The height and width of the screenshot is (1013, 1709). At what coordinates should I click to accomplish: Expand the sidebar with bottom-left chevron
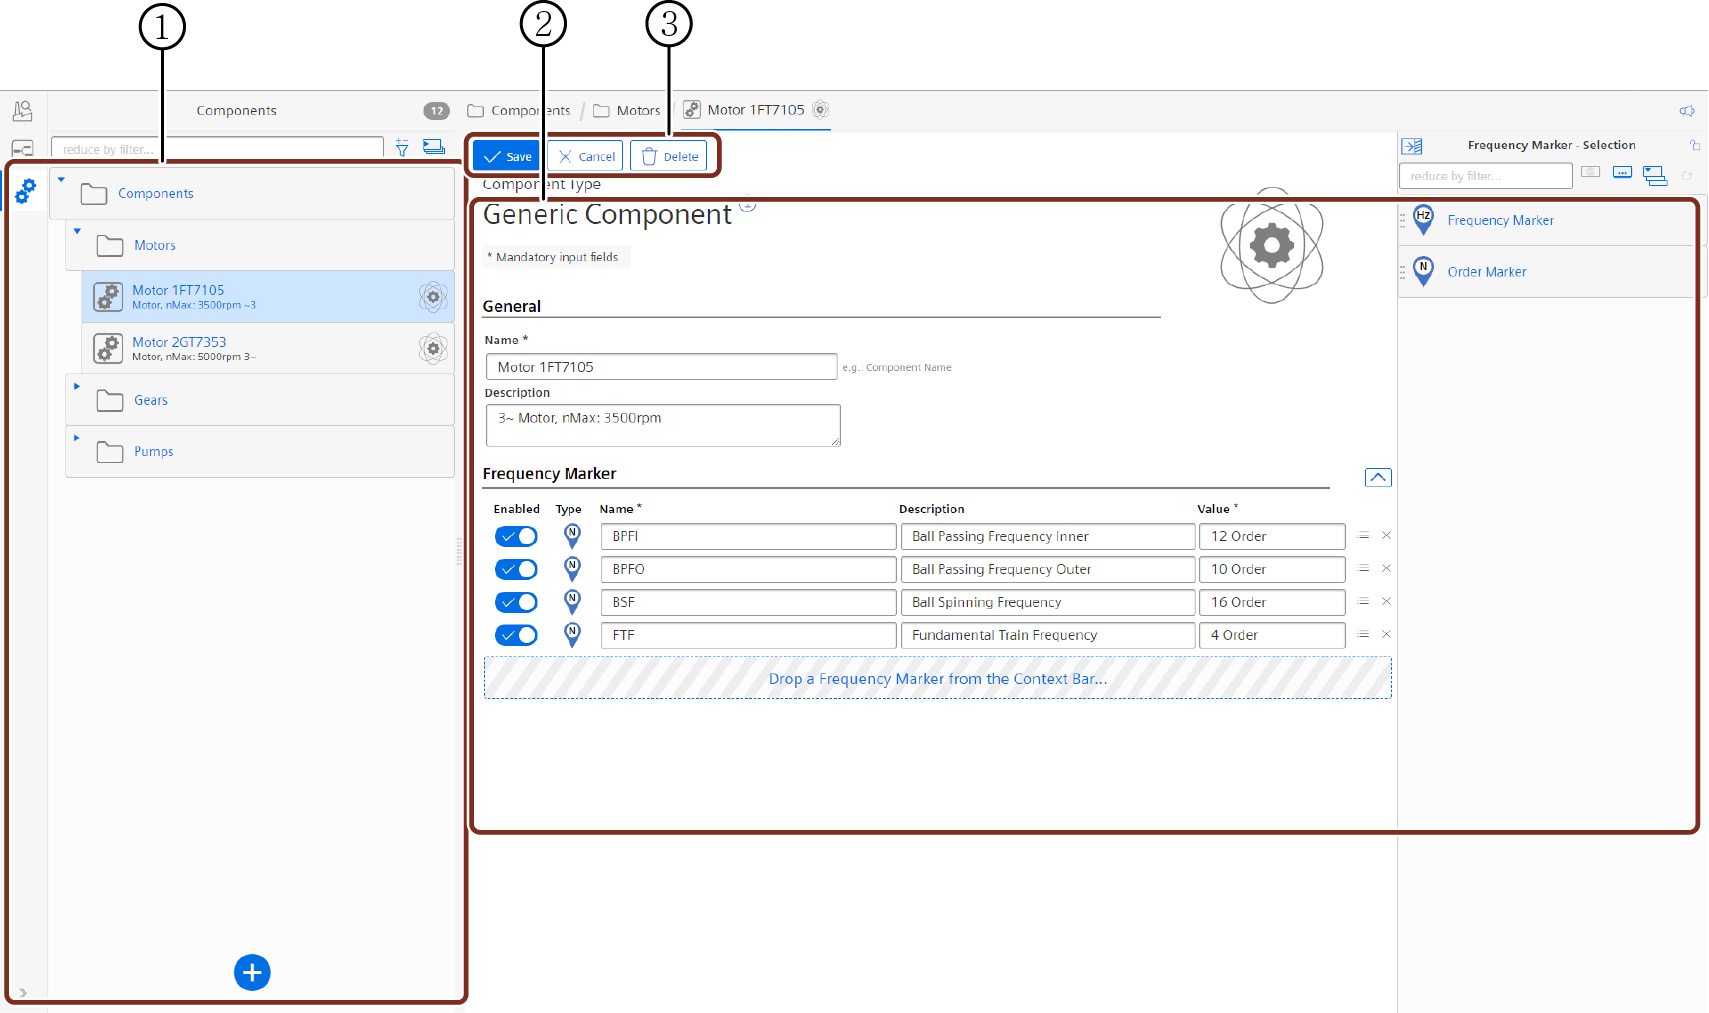pyautogui.click(x=23, y=993)
